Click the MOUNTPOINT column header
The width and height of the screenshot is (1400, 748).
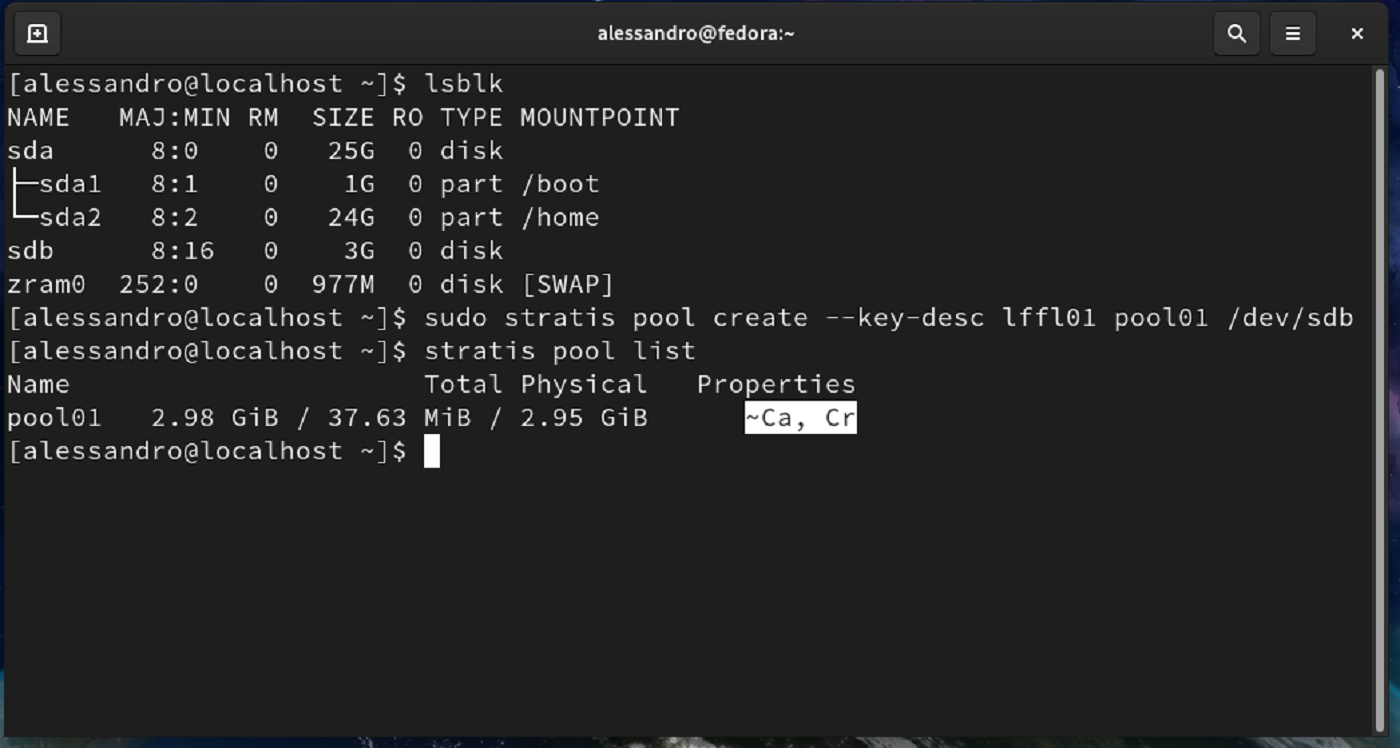tap(599, 117)
